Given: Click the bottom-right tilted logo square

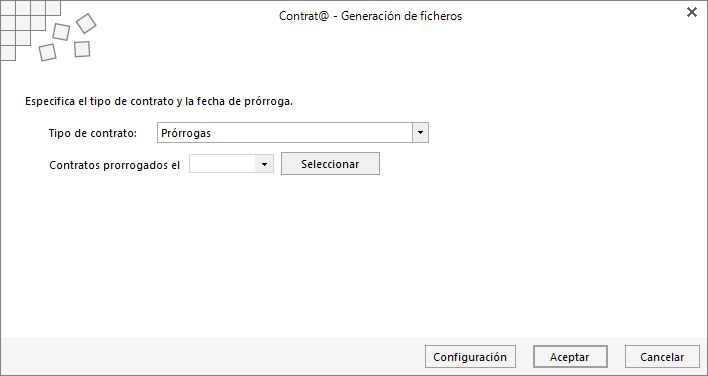Looking at the screenshot, I should pyautogui.click(x=82, y=49).
